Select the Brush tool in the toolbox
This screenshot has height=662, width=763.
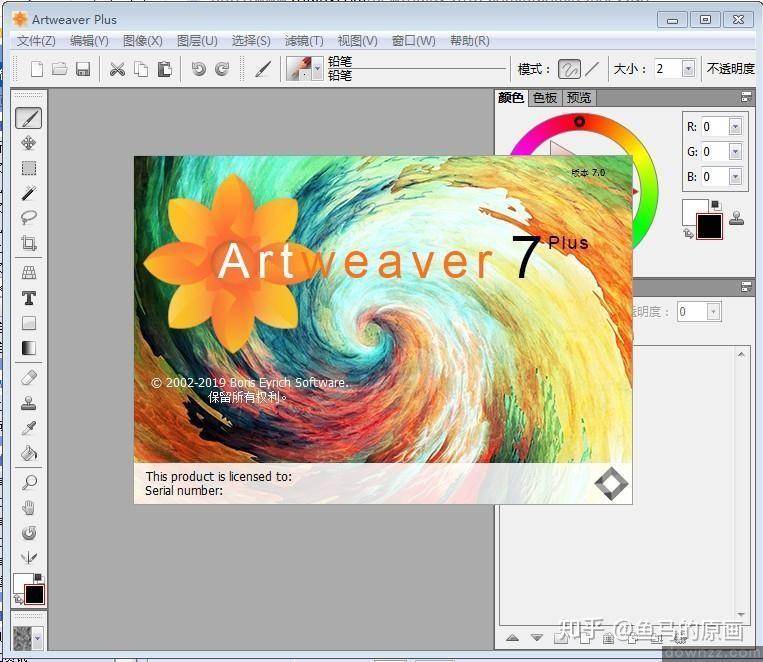[29, 118]
